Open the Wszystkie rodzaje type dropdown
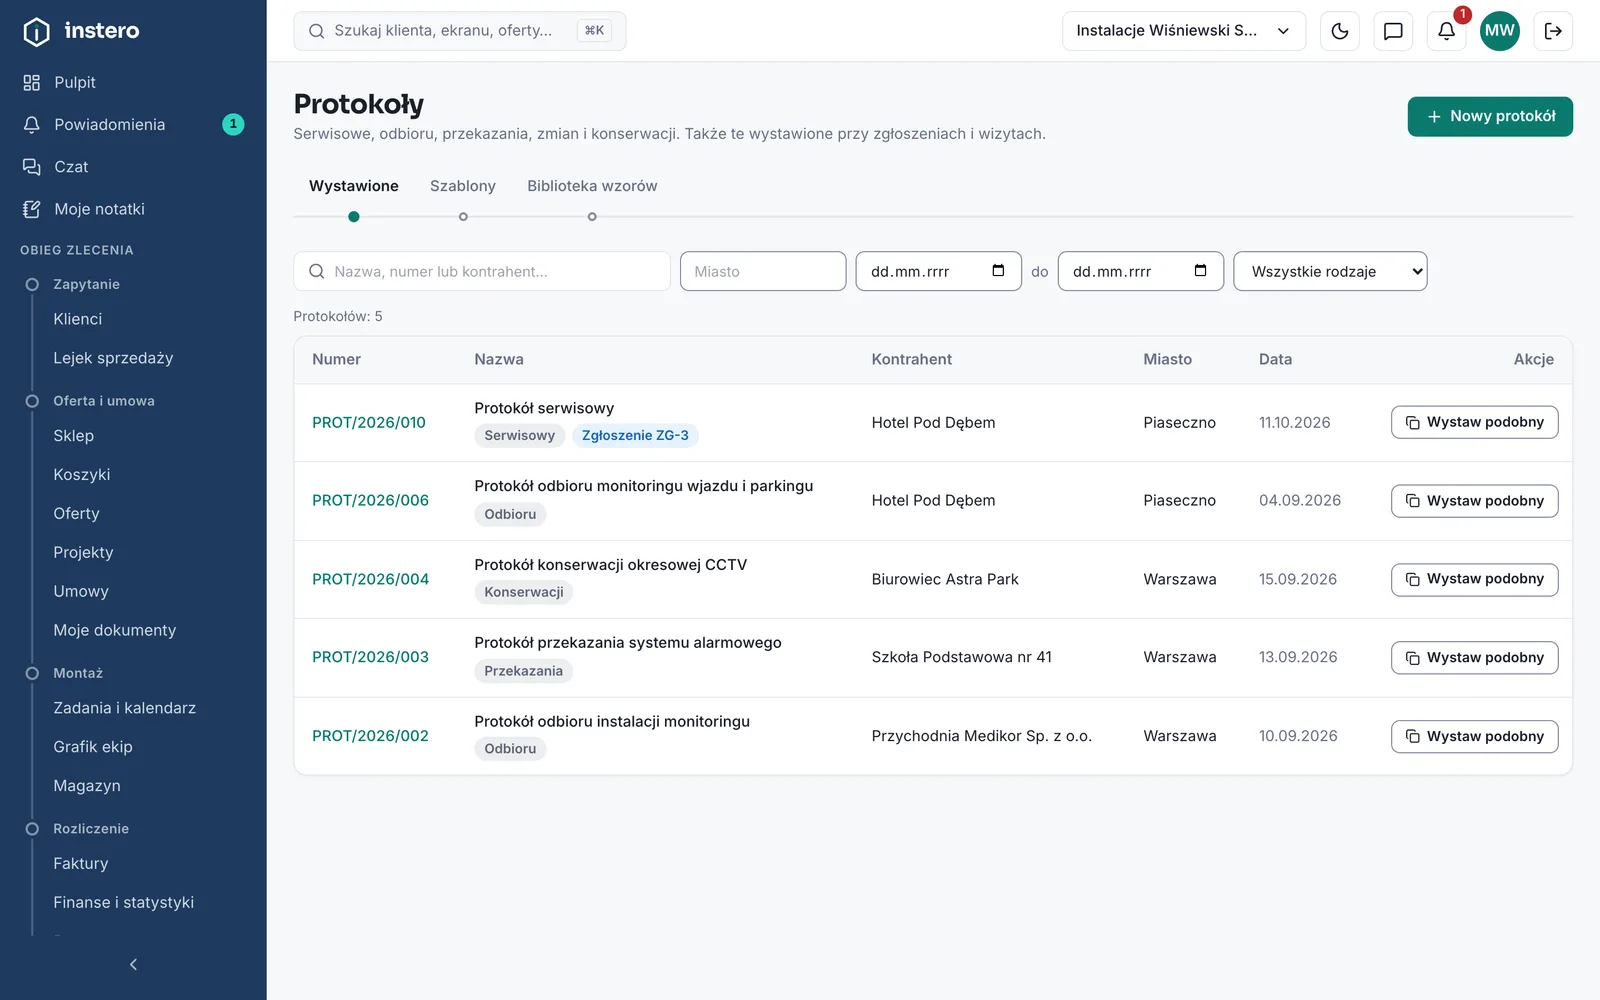Screen dimensions: 1600x1000 (x=1330, y=271)
